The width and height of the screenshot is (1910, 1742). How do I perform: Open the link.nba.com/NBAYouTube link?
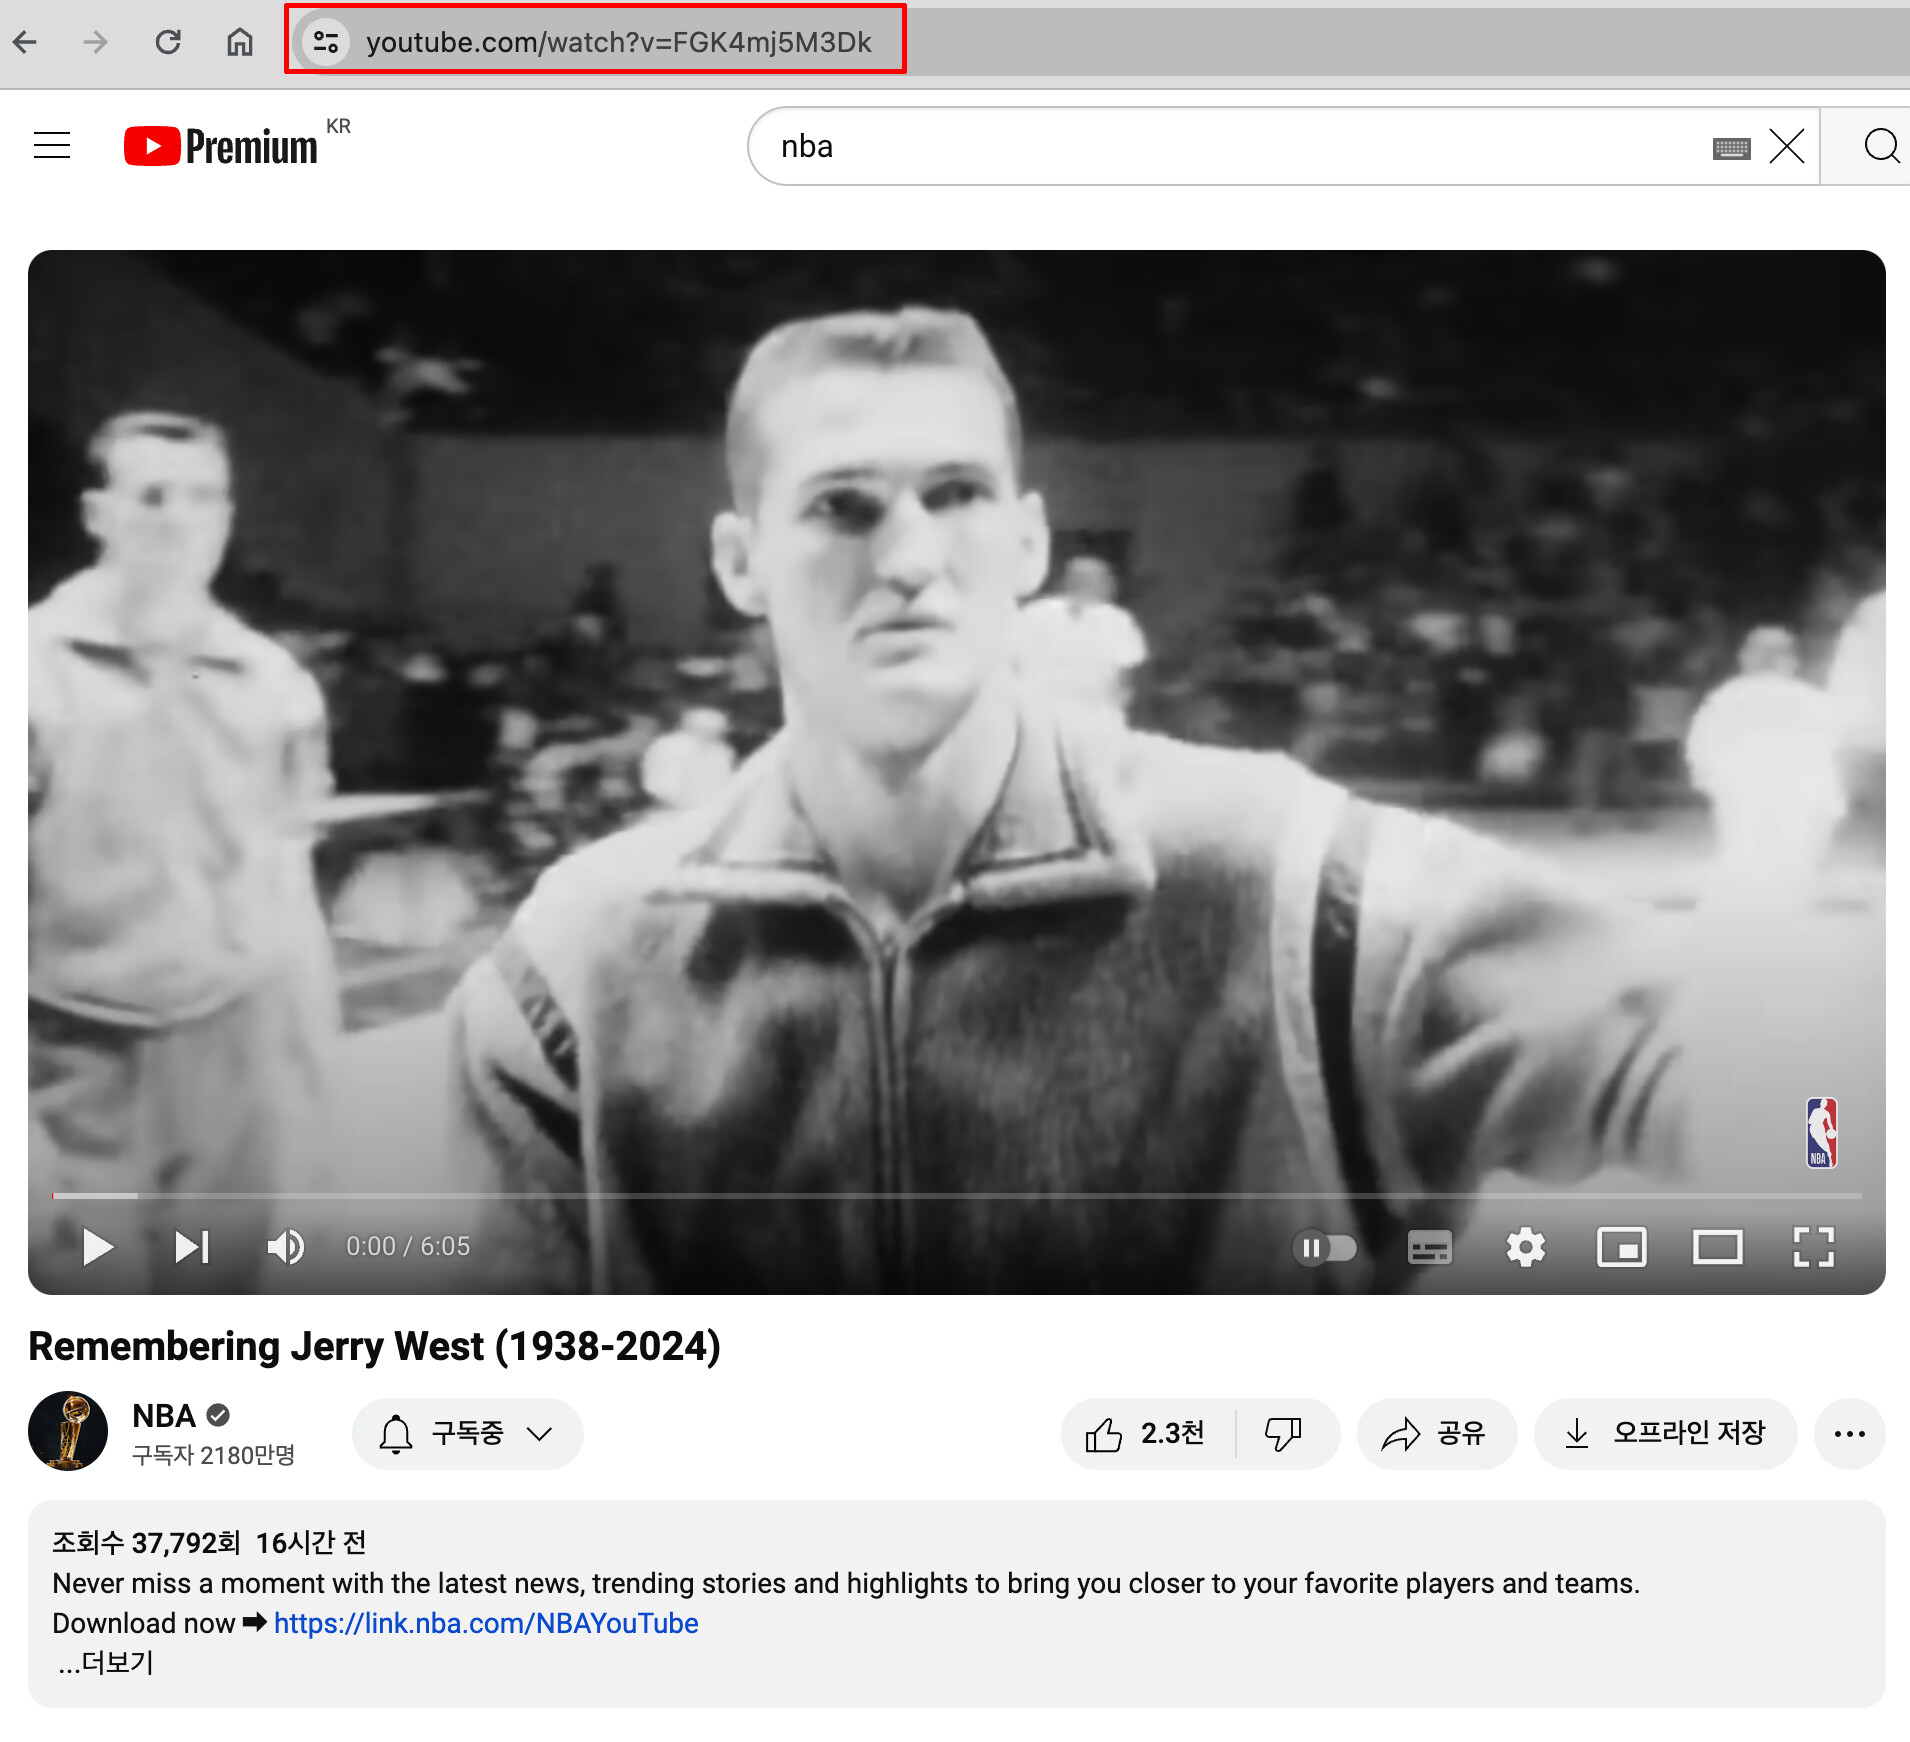click(x=486, y=1623)
